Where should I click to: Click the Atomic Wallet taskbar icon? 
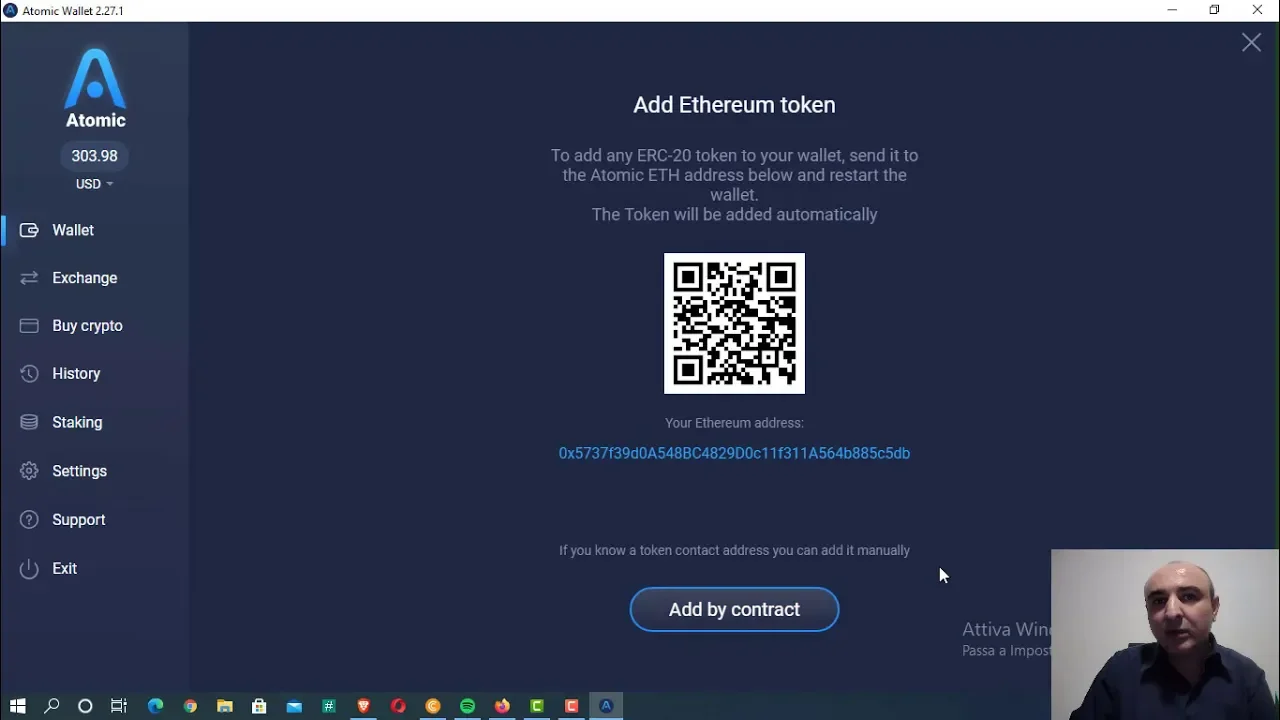[x=606, y=706]
